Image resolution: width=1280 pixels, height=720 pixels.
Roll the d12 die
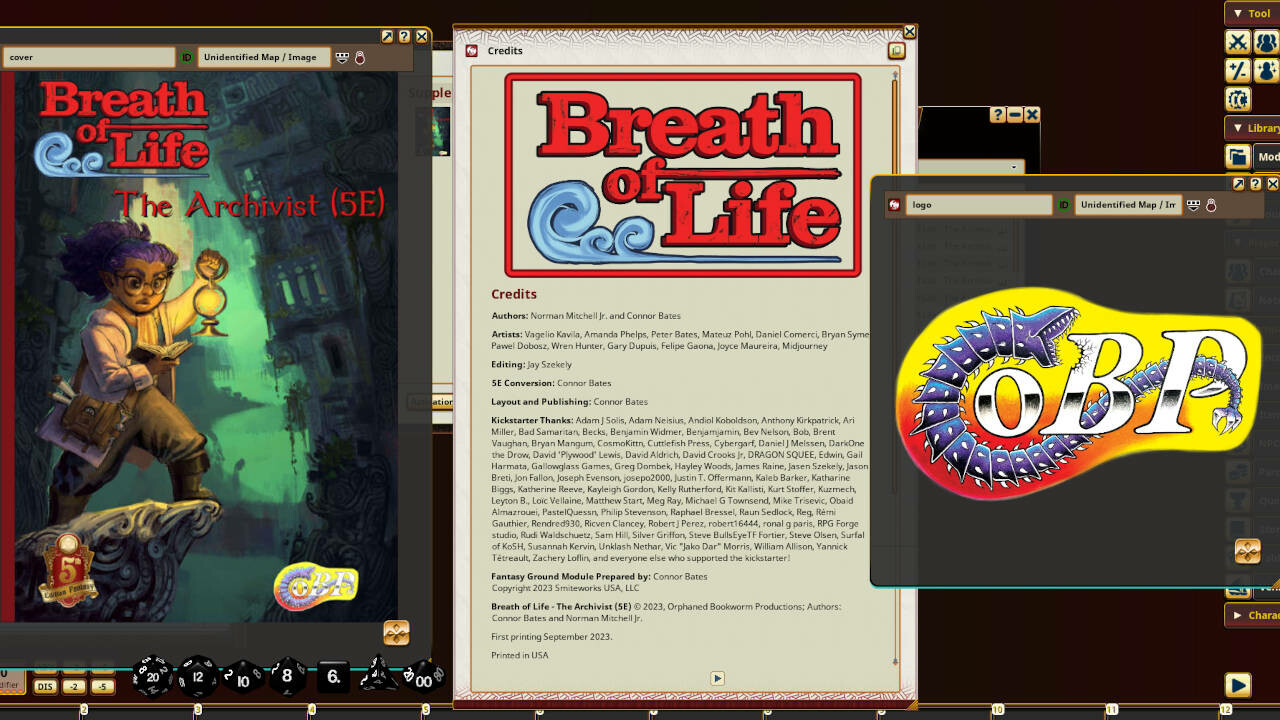tap(196, 678)
